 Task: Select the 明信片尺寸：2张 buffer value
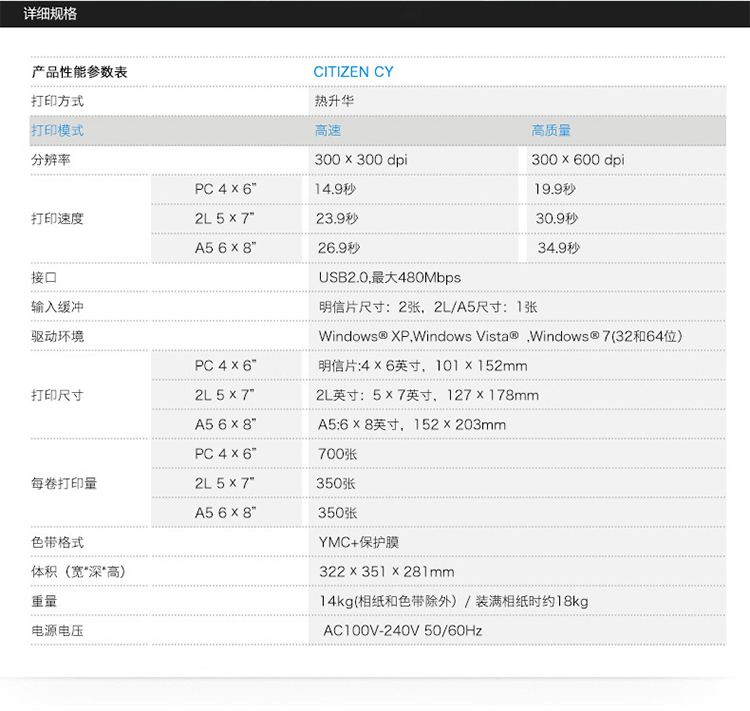coord(428,307)
